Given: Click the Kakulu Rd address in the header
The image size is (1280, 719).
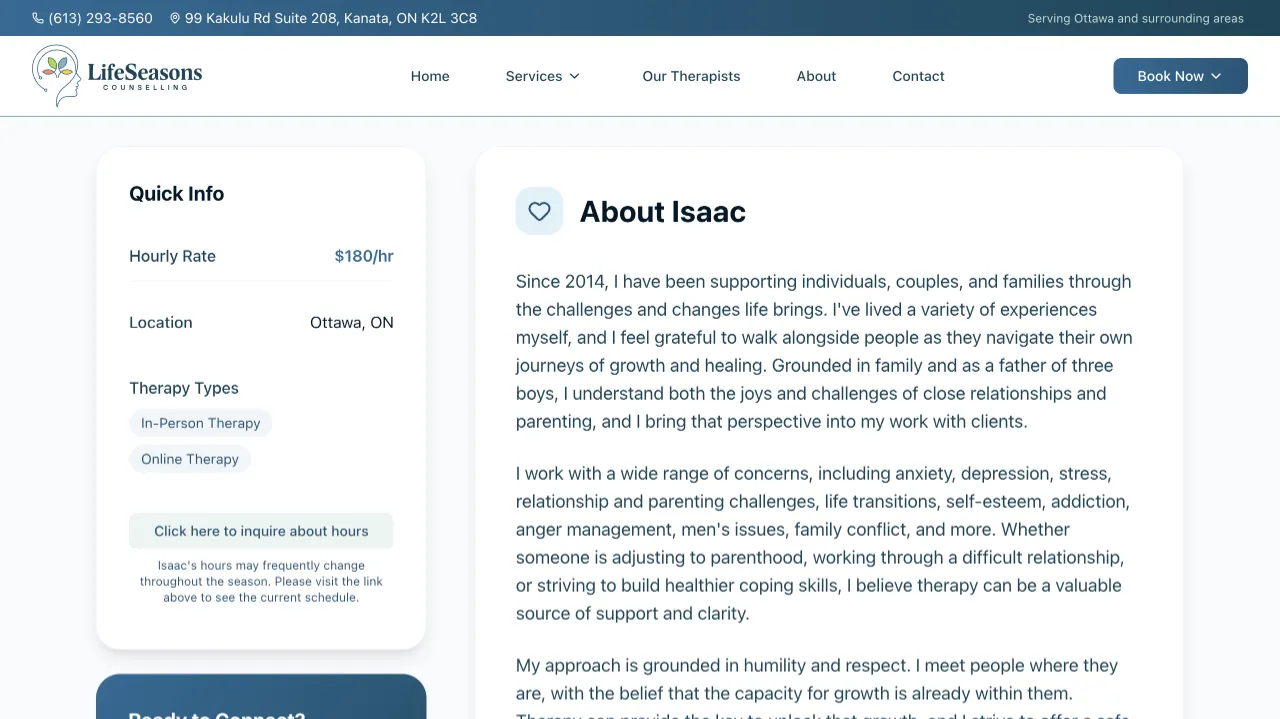Looking at the screenshot, I should [330, 18].
